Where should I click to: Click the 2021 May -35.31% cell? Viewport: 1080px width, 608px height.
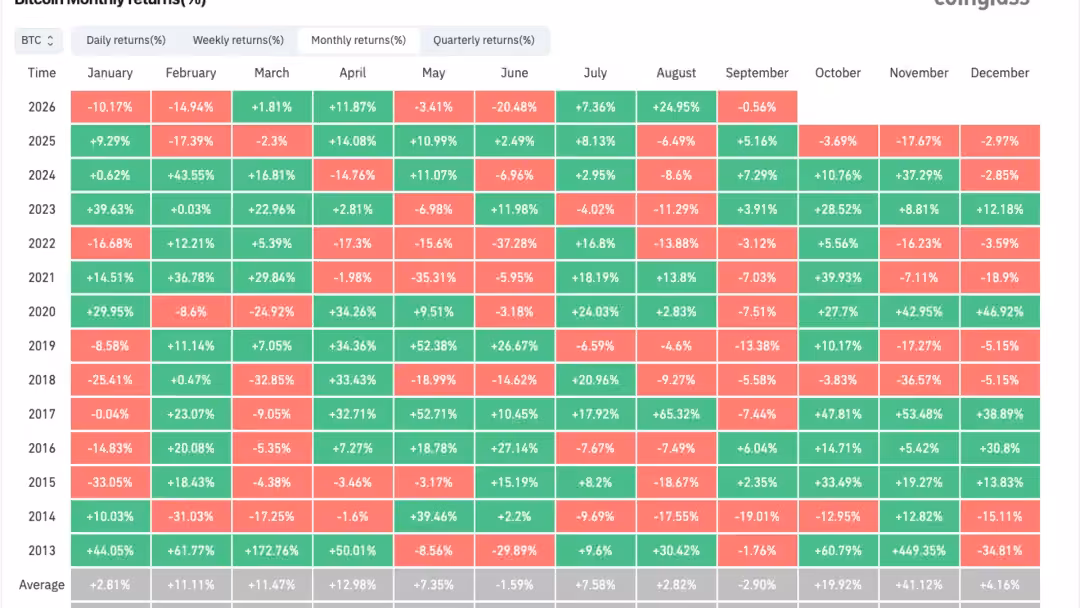pos(433,277)
